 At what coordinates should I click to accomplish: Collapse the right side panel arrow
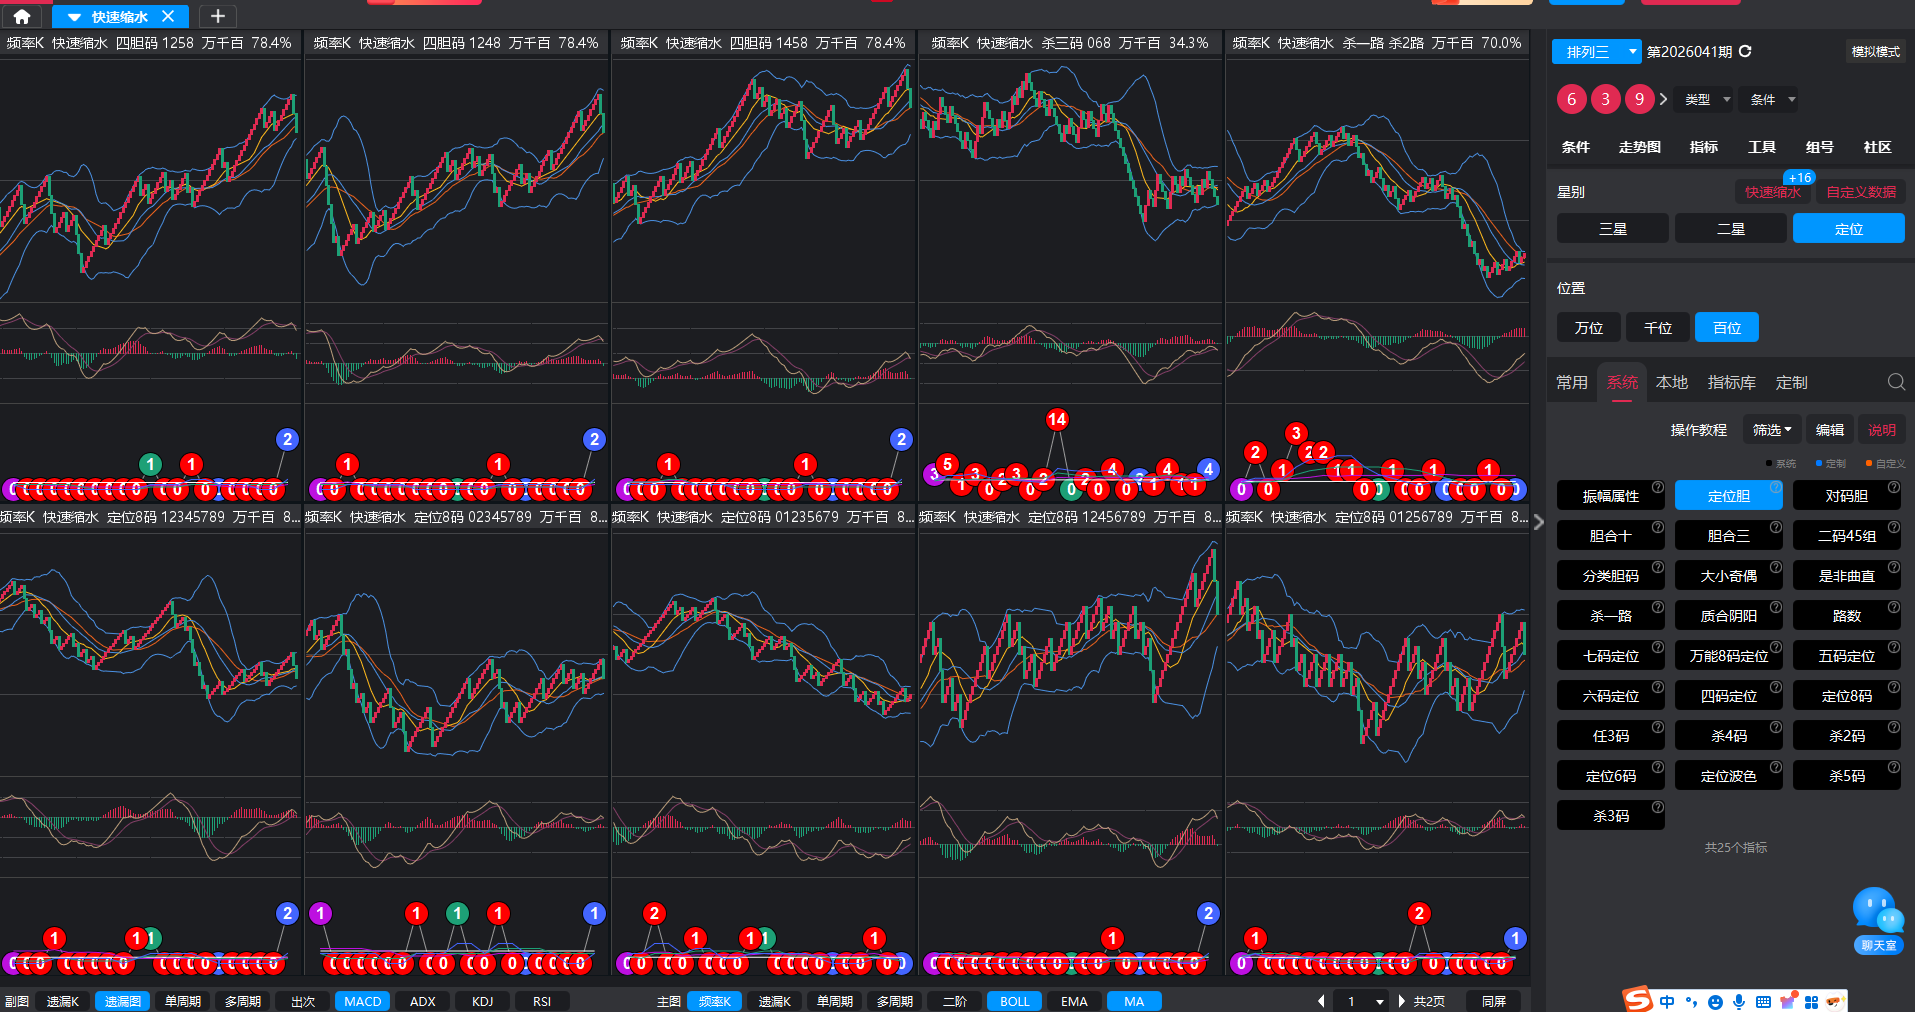(1538, 522)
